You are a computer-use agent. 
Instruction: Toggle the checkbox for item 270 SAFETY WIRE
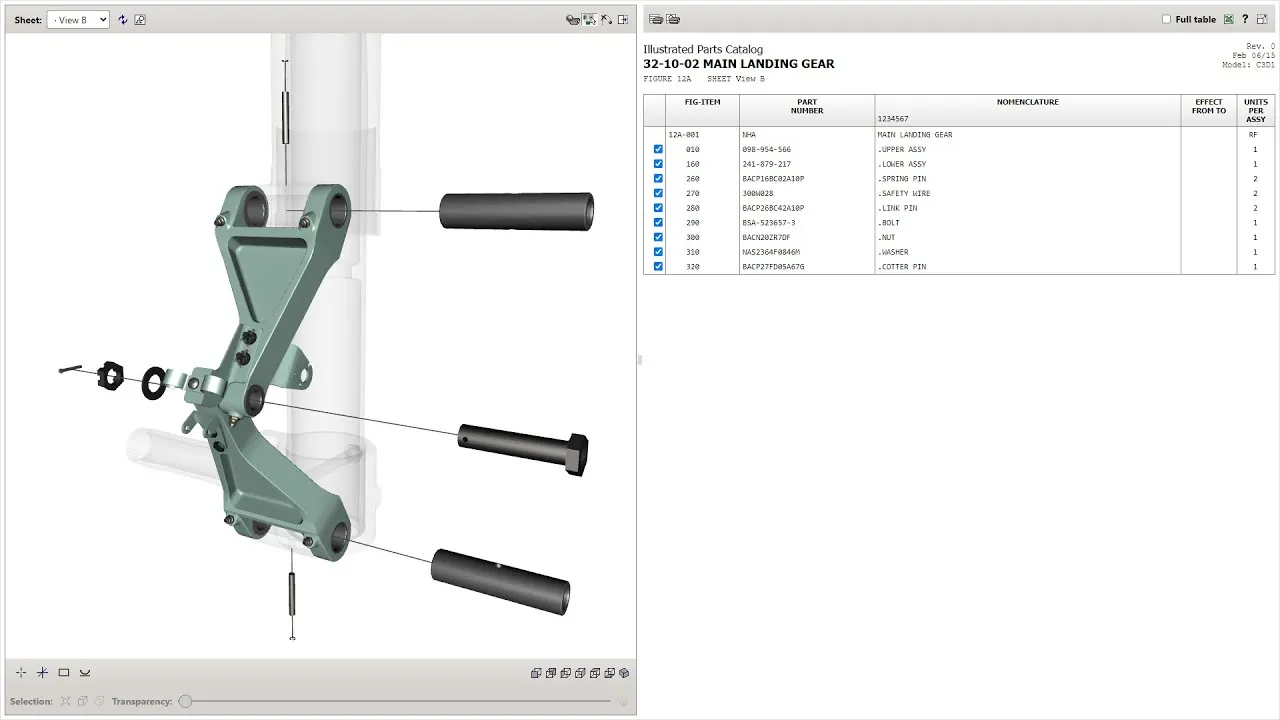(x=658, y=193)
